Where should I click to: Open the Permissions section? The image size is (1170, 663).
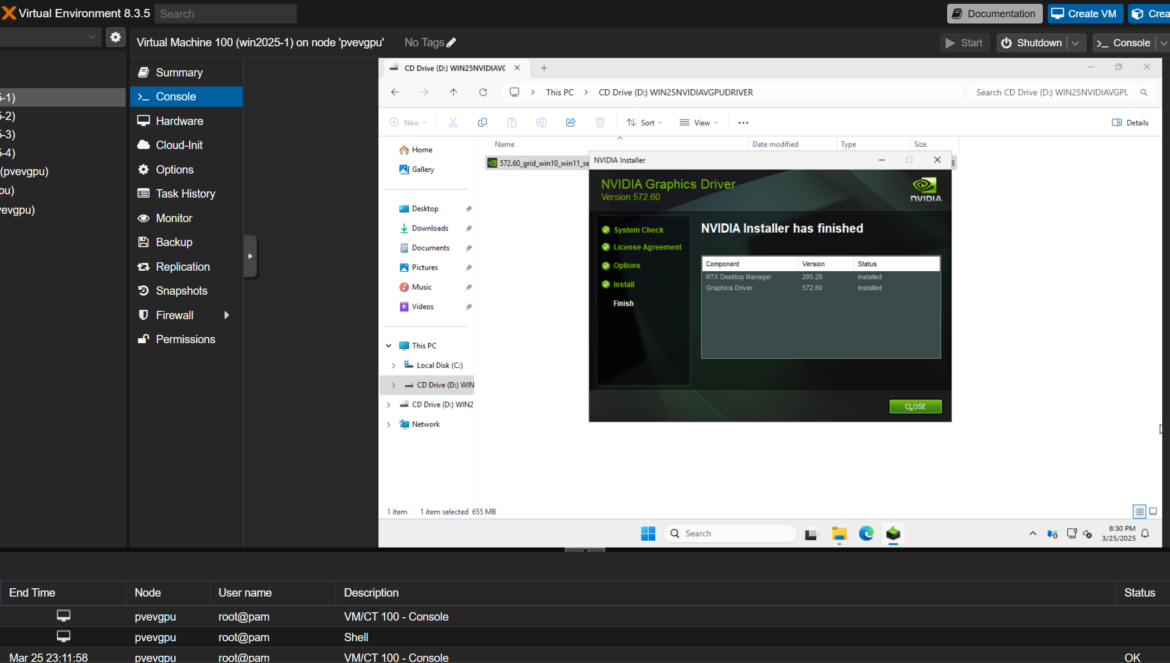[186, 339]
